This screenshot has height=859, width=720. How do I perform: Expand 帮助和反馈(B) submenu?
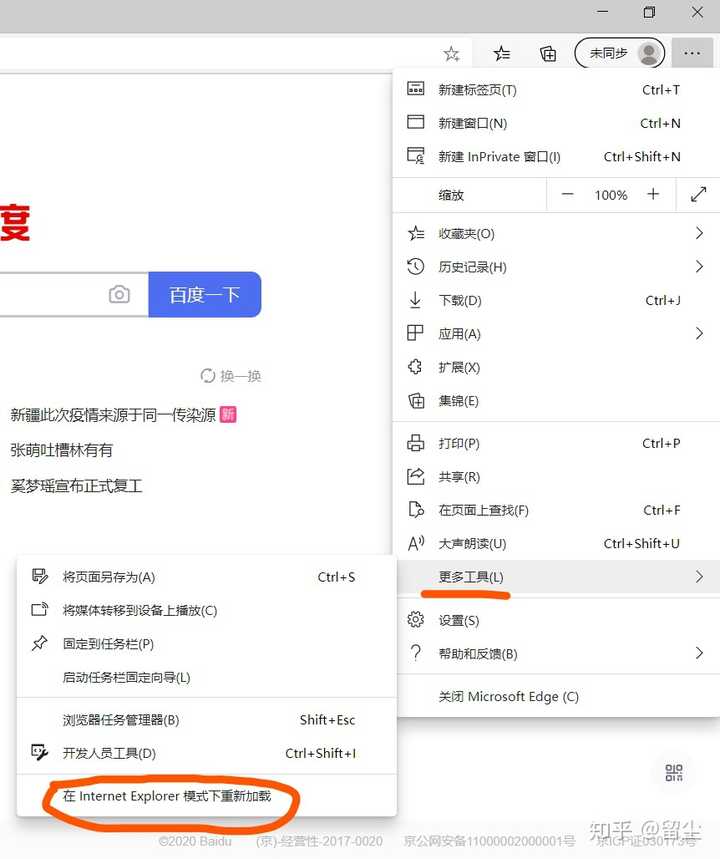(556, 654)
